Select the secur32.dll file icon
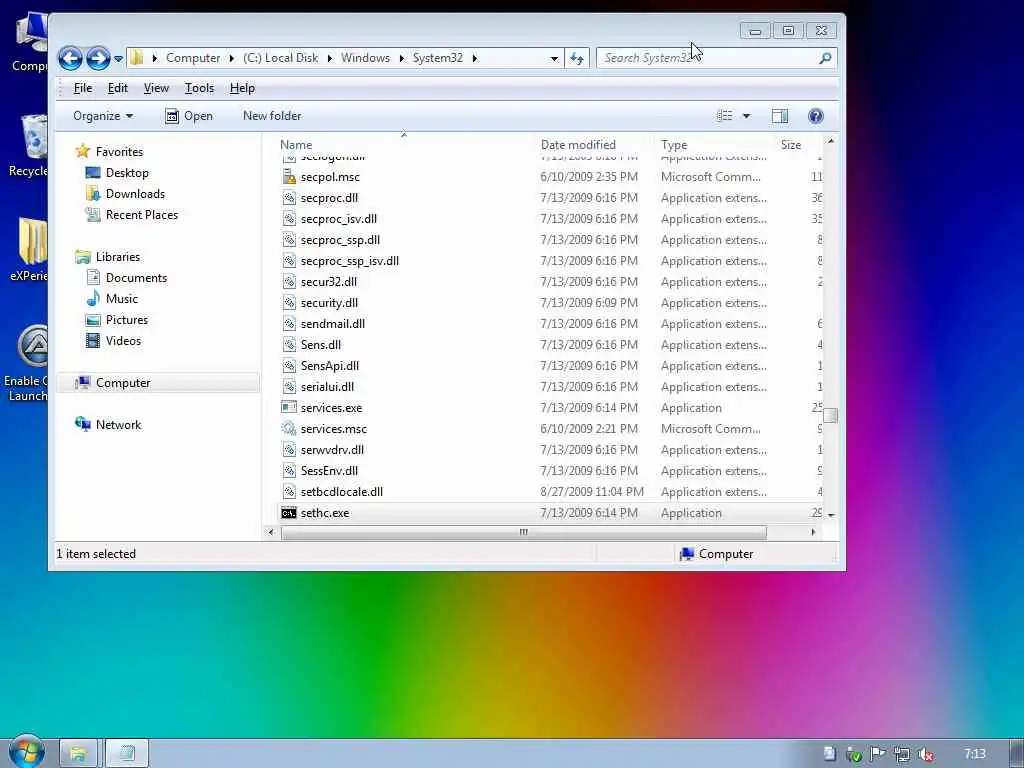 (289, 281)
